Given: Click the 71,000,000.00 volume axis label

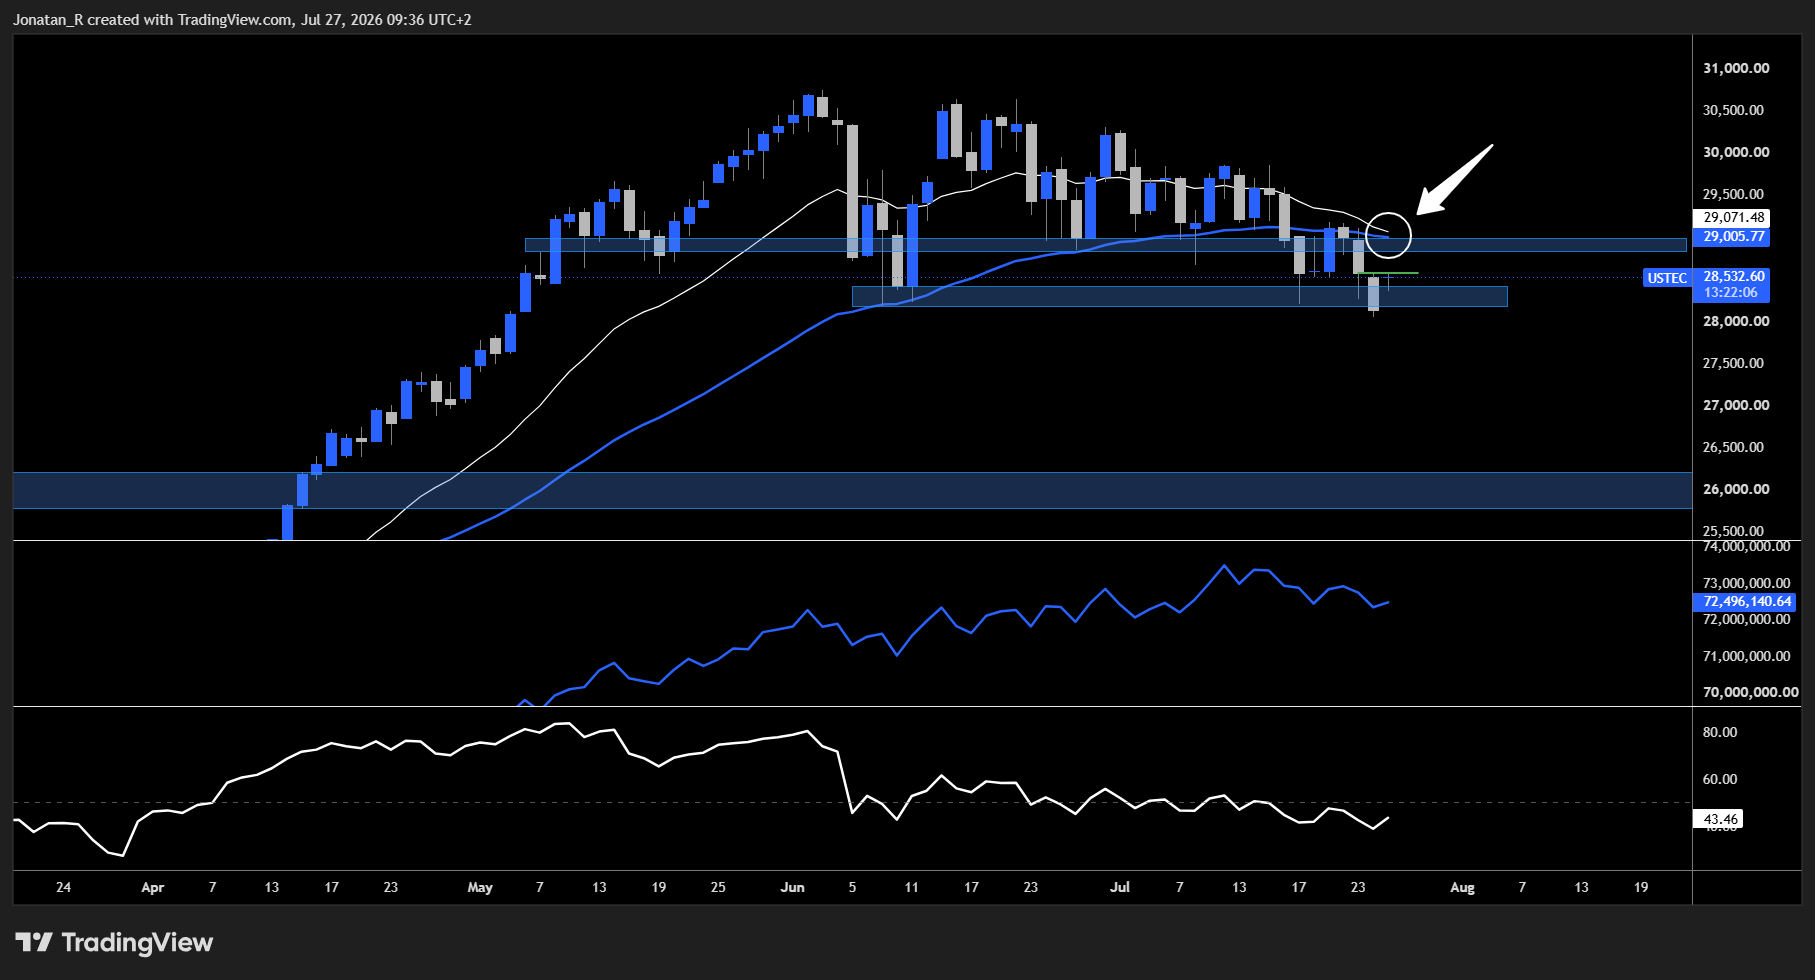Looking at the screenshot, I should pyautogui.click(x=1746, y=656).
